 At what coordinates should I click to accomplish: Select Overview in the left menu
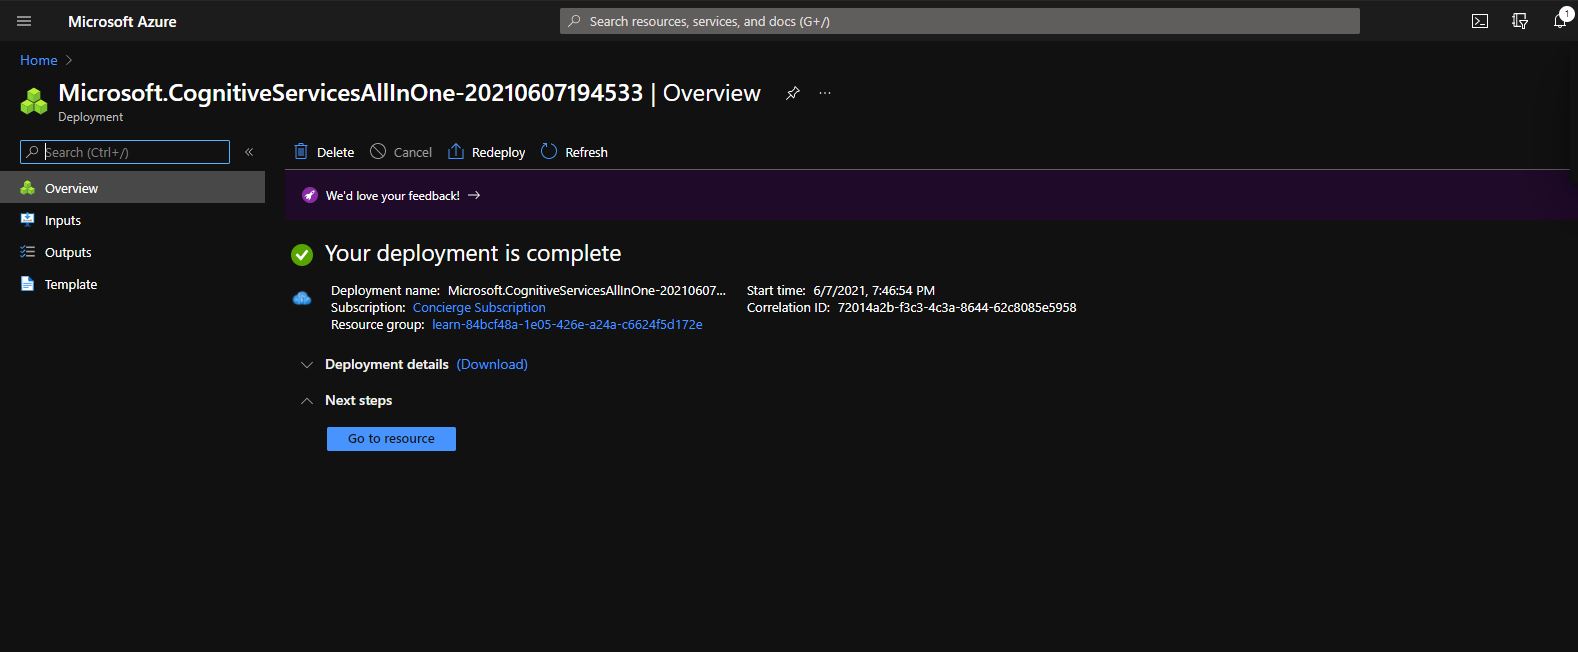132,188
